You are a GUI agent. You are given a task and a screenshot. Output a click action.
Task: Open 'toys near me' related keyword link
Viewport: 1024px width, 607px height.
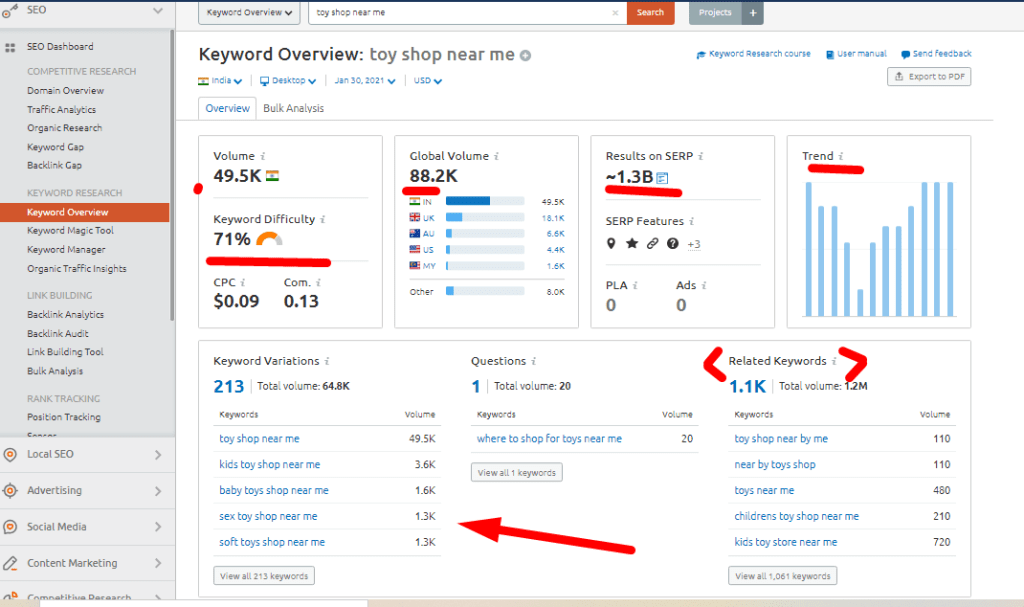(764, 491)
